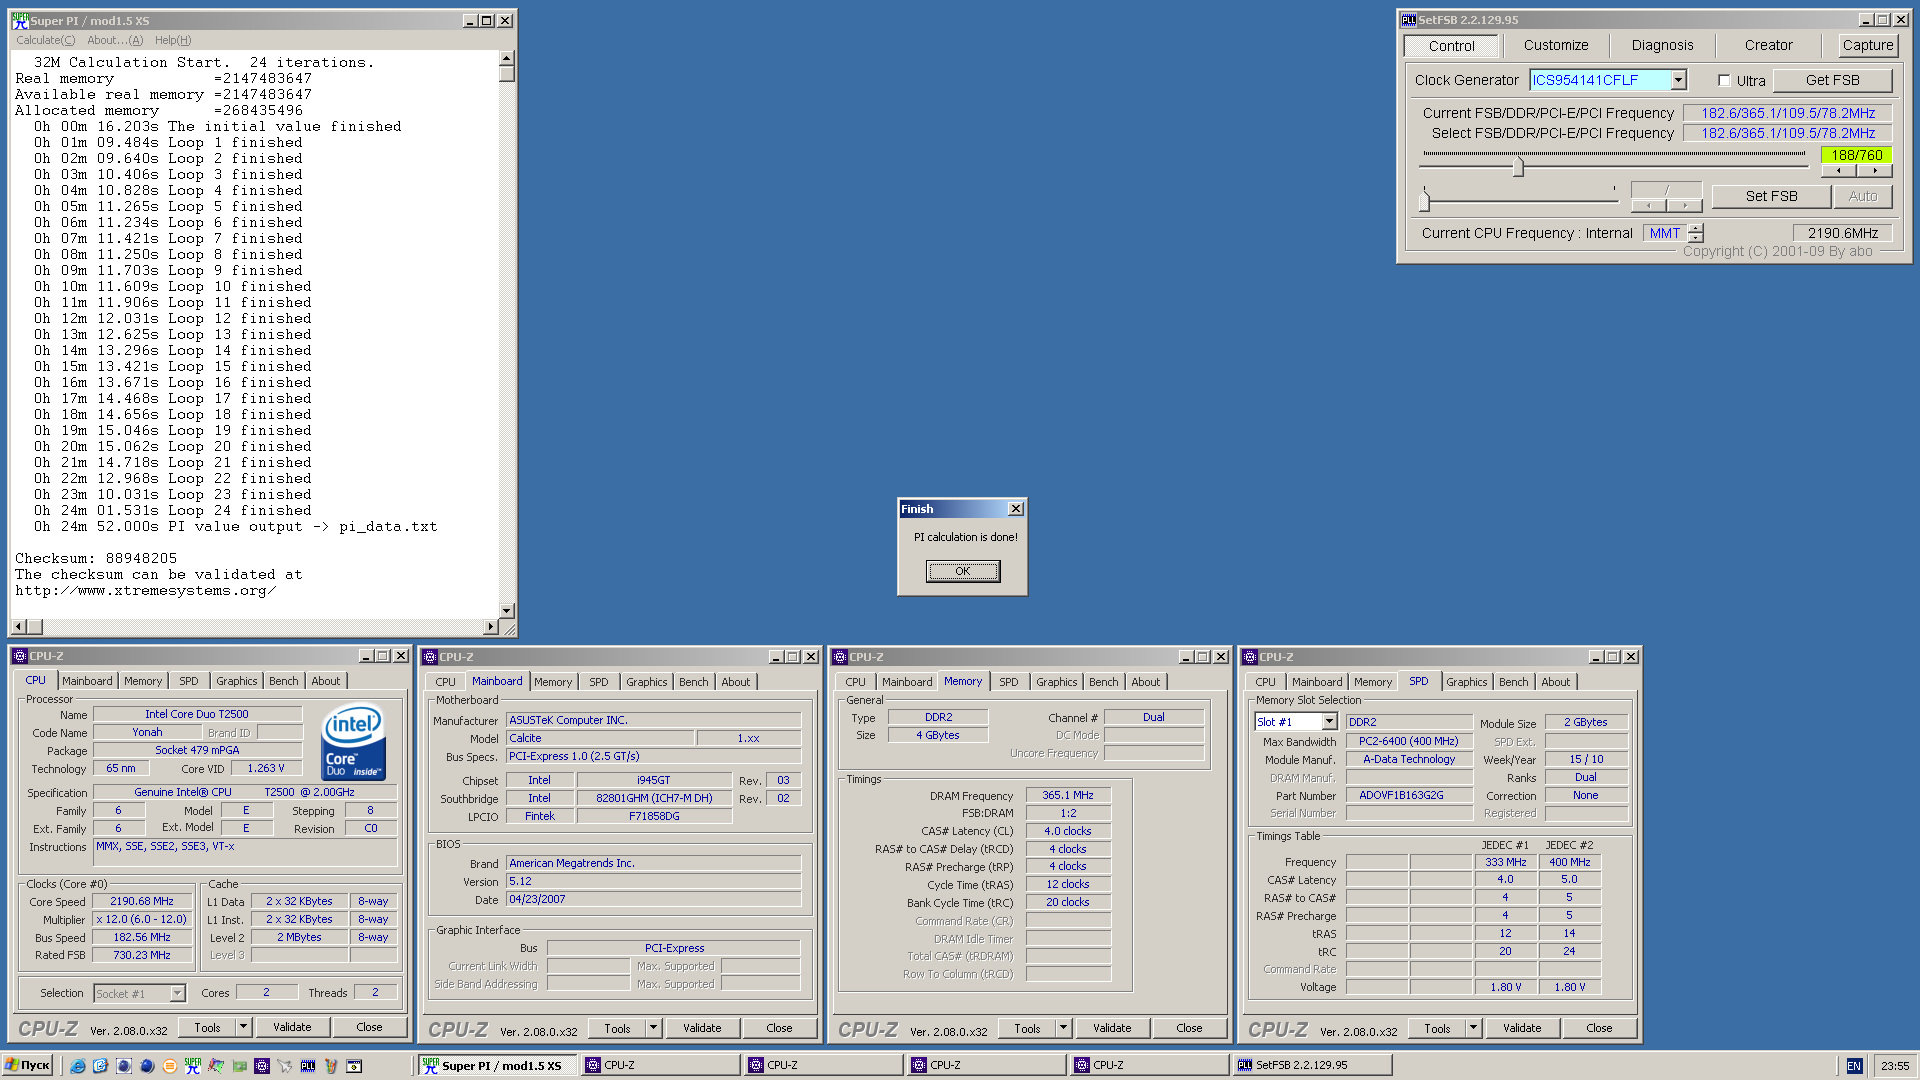Viewport: 1920px width, 1080px height.
Task: Click the SetFSB window title icon
Action: [1408, 20]
